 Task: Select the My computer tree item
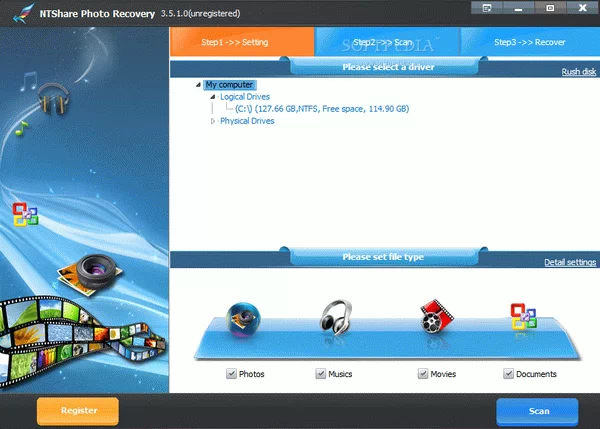point(229,85)
